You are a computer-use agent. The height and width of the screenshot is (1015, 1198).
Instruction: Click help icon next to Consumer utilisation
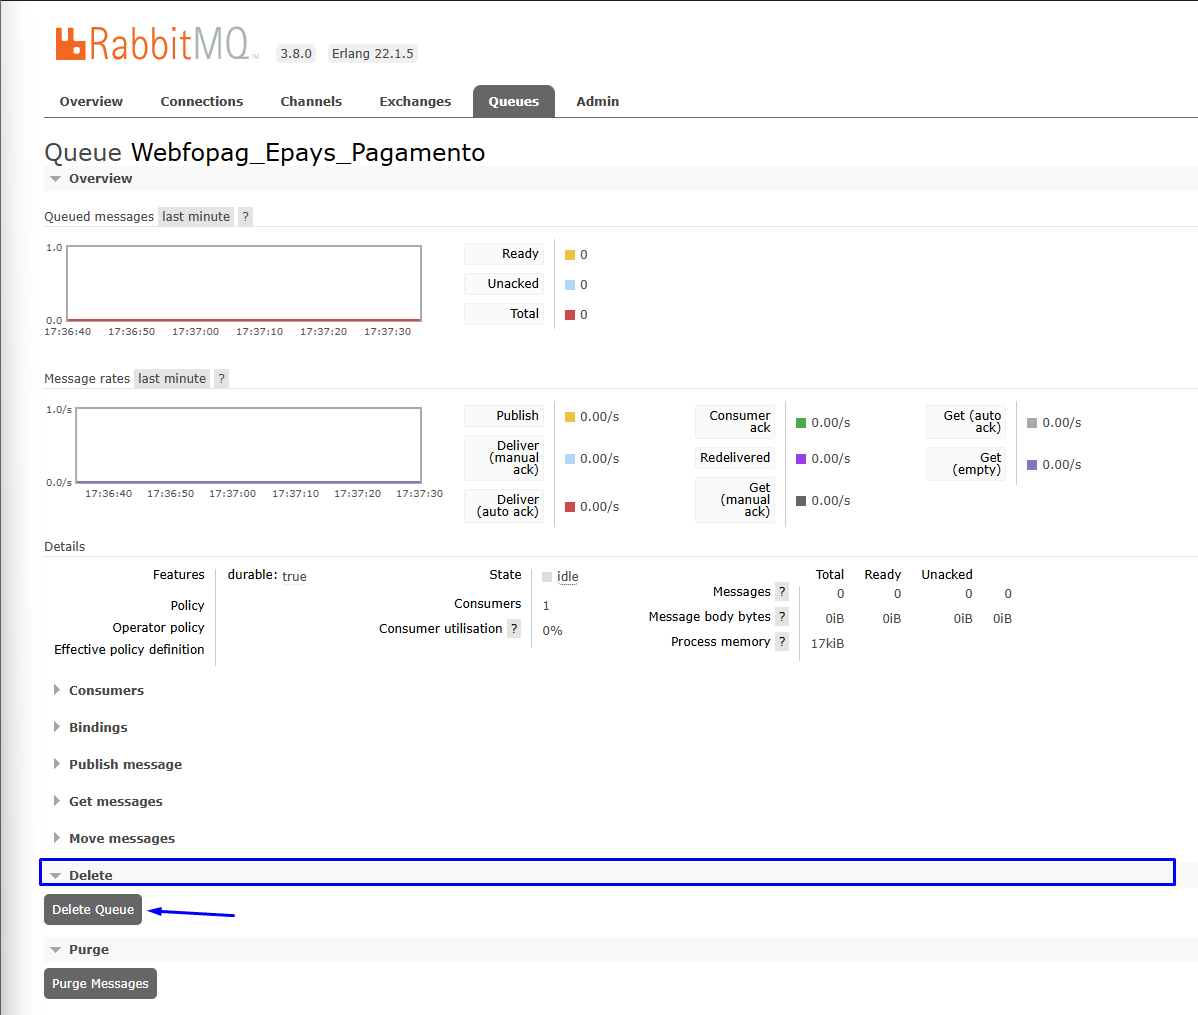(x=514, y=628)
